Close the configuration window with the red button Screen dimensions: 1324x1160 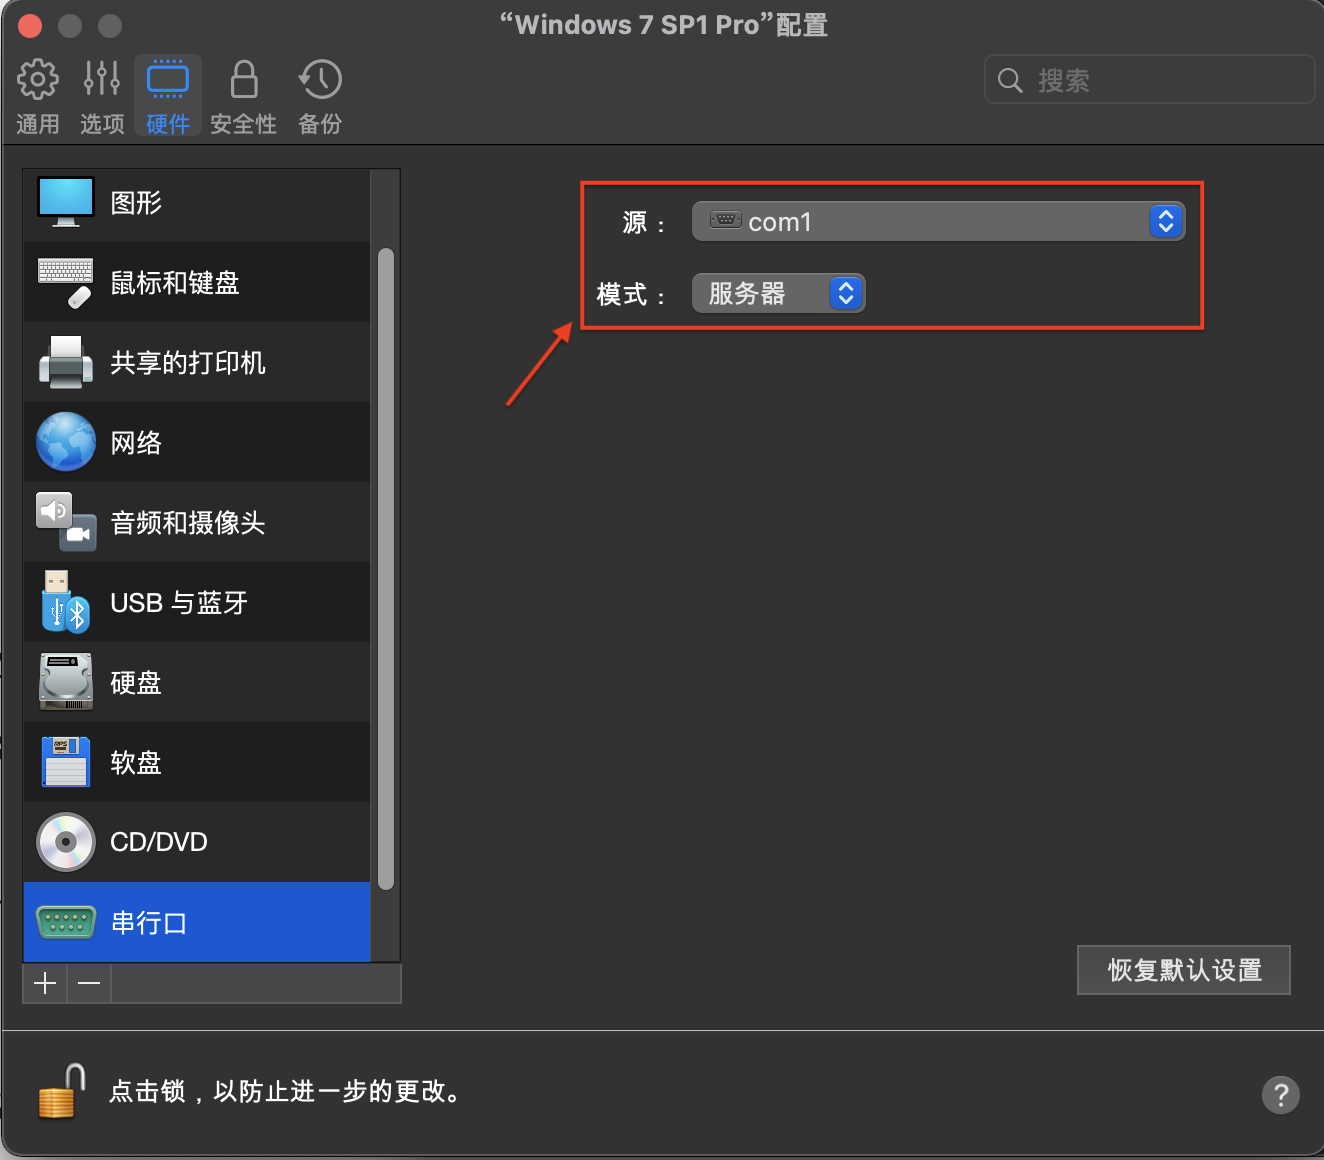pos(30,26)
